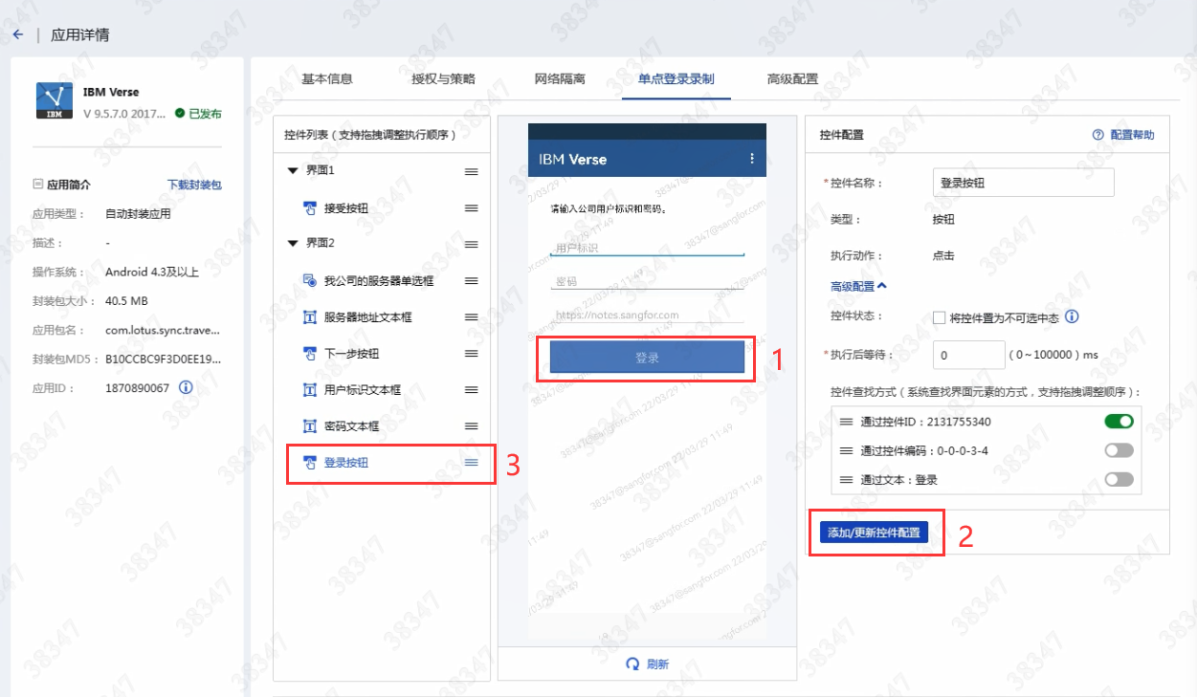The height and width of the screenshot is (697, 1197).
Task: Click the 添加/更新控件配置 button
Action: (x=873, y=533)
